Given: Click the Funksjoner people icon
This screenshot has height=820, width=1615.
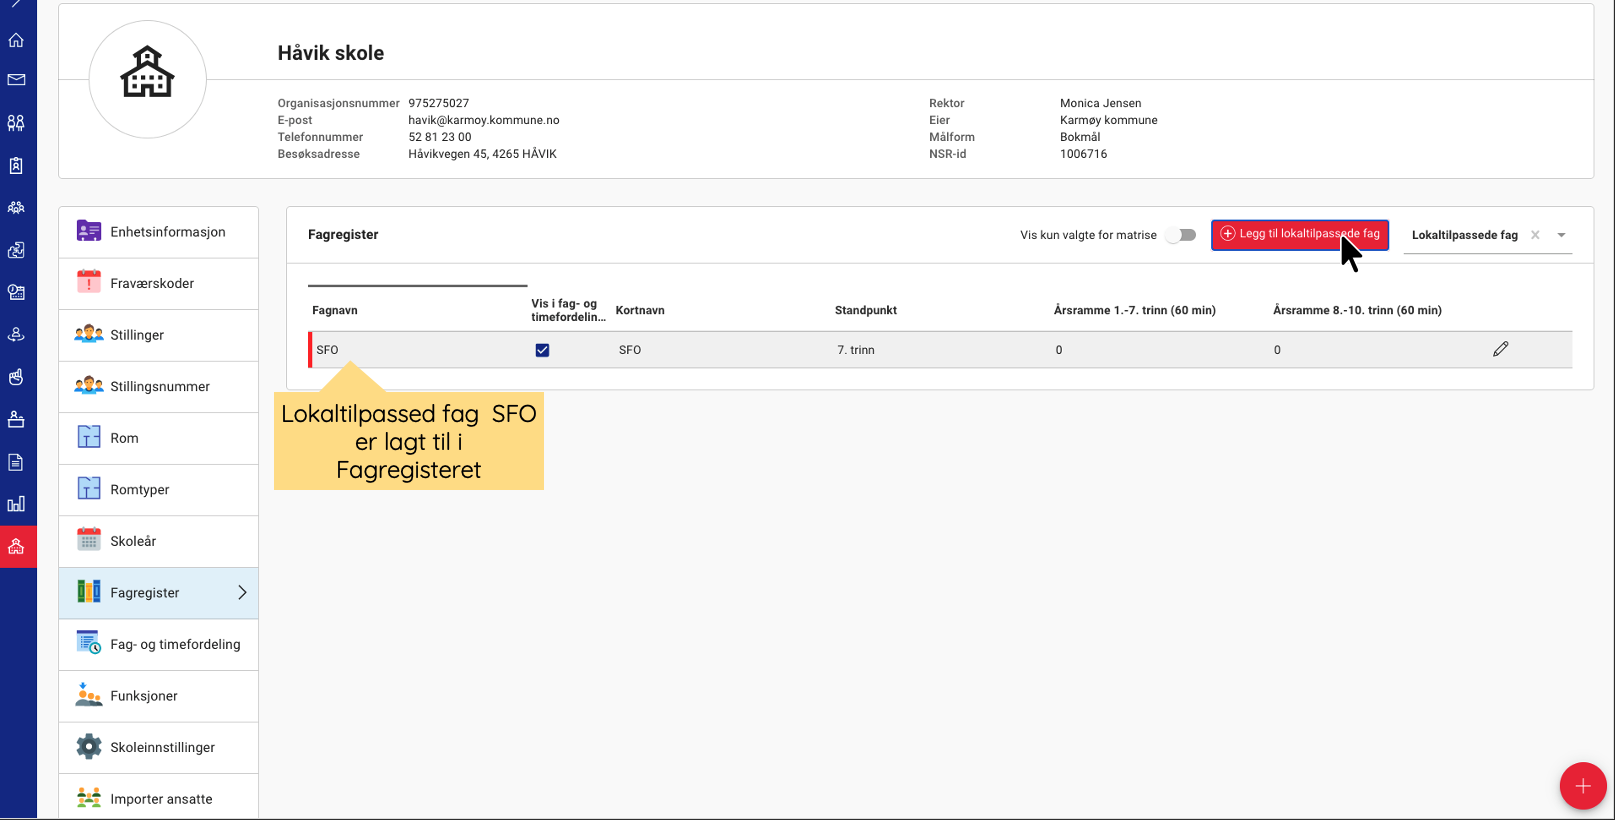Looking at the screenshot, I should pos(89,695).
